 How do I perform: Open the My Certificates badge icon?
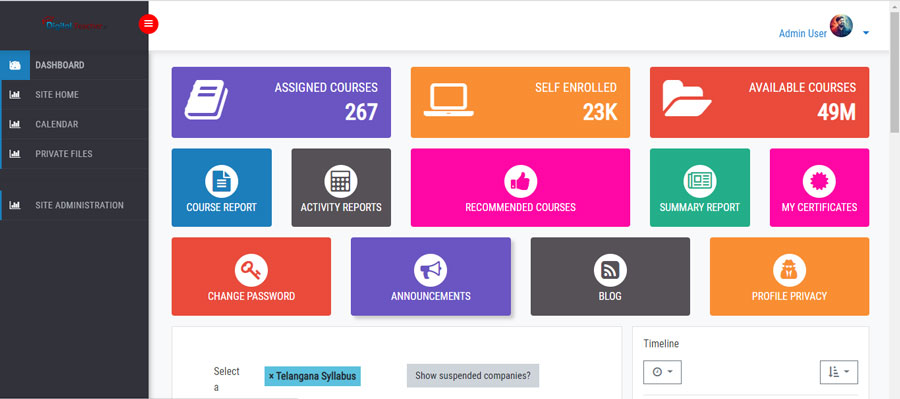tap(819, 181)
